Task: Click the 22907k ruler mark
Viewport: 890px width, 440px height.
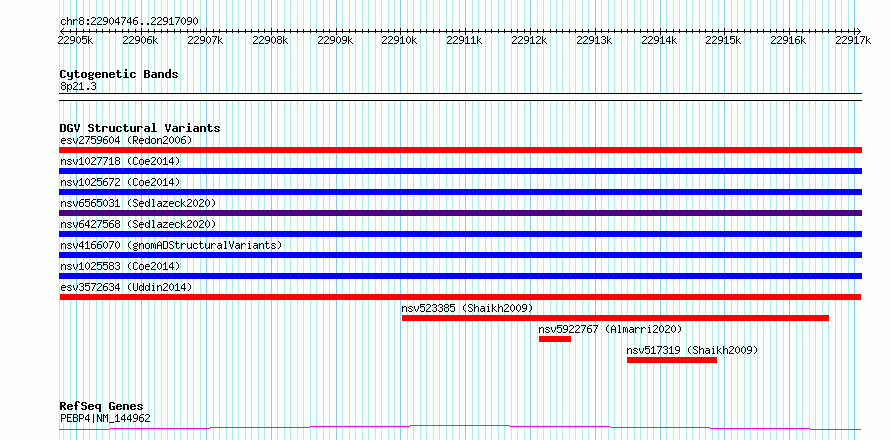Action: click(205, 40)
